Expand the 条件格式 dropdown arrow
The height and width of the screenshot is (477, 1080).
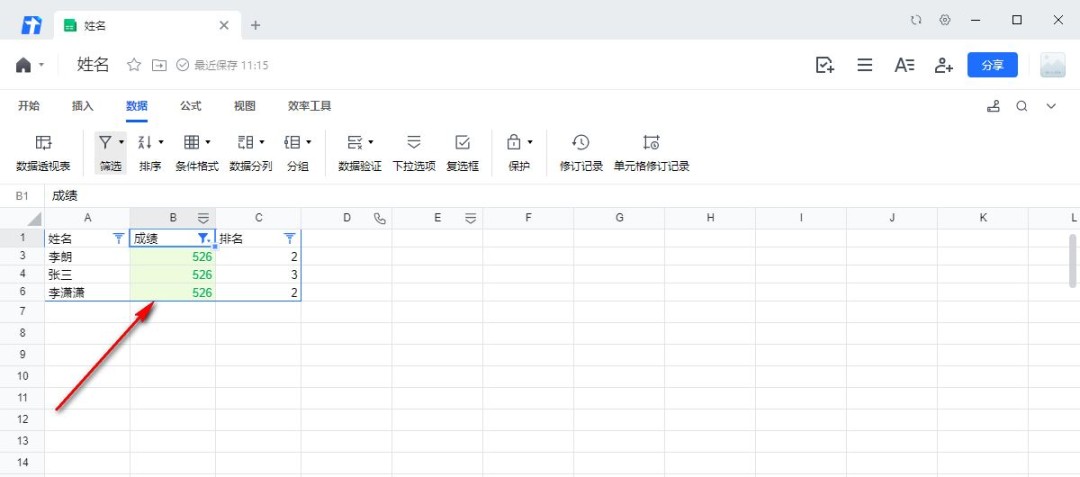coord(208,142)
